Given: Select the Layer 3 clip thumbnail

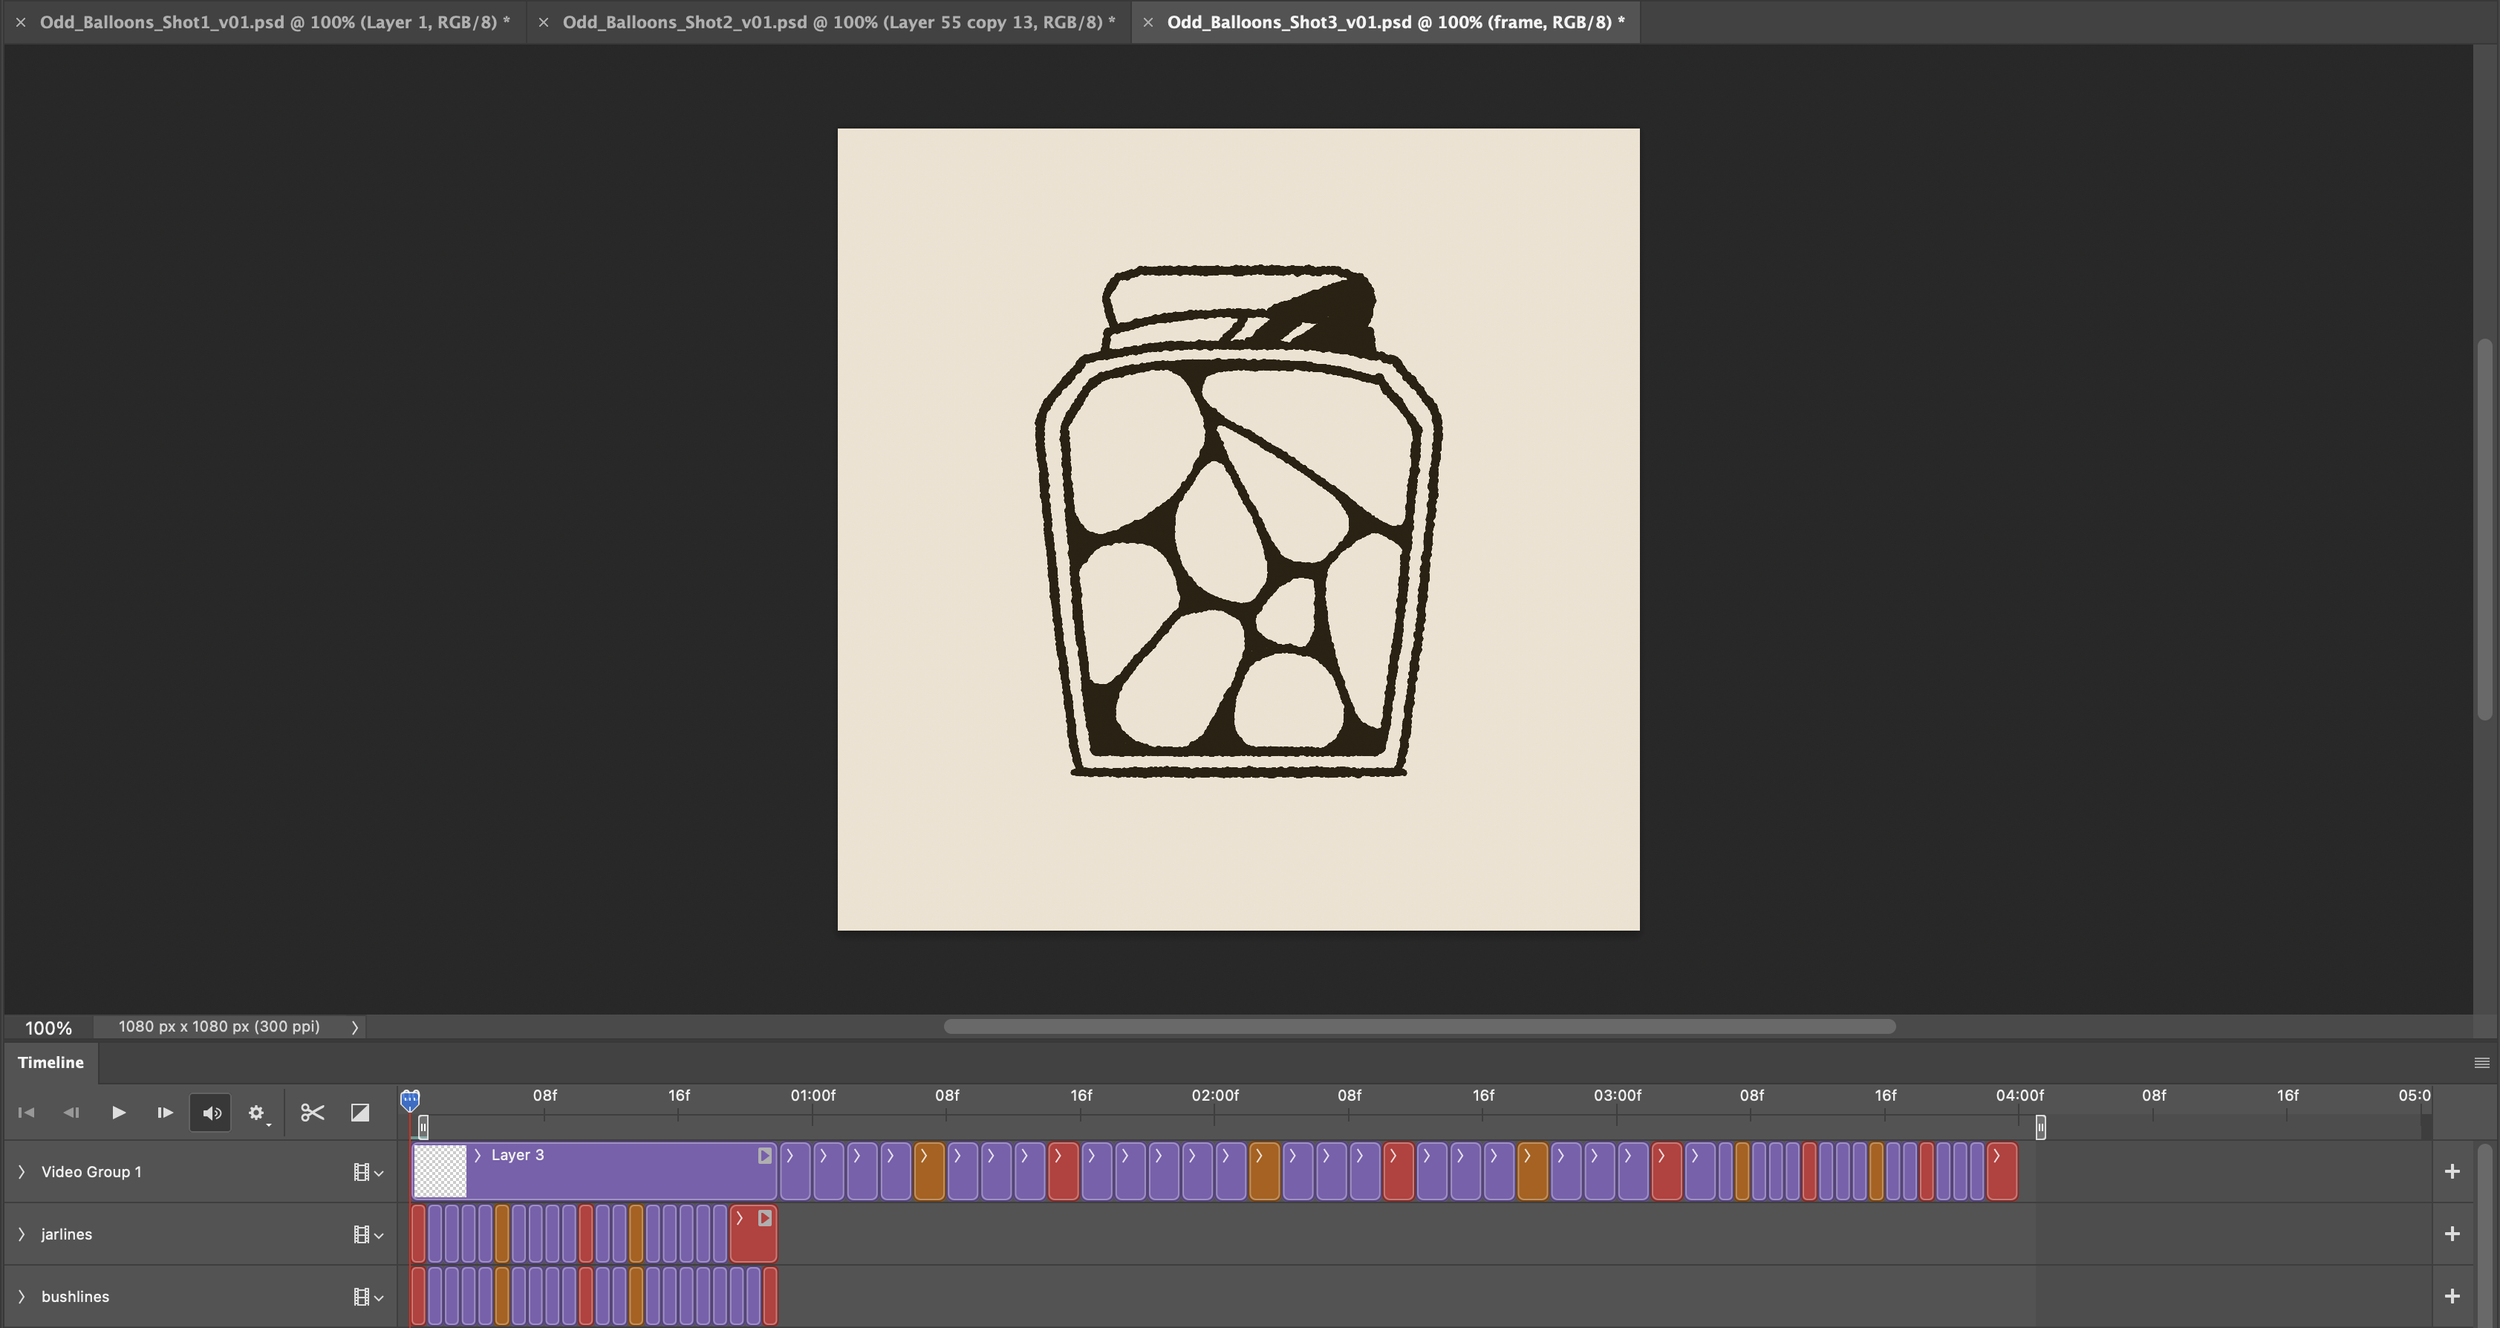Looking at the screenshot, I should tap(440, 1171).
